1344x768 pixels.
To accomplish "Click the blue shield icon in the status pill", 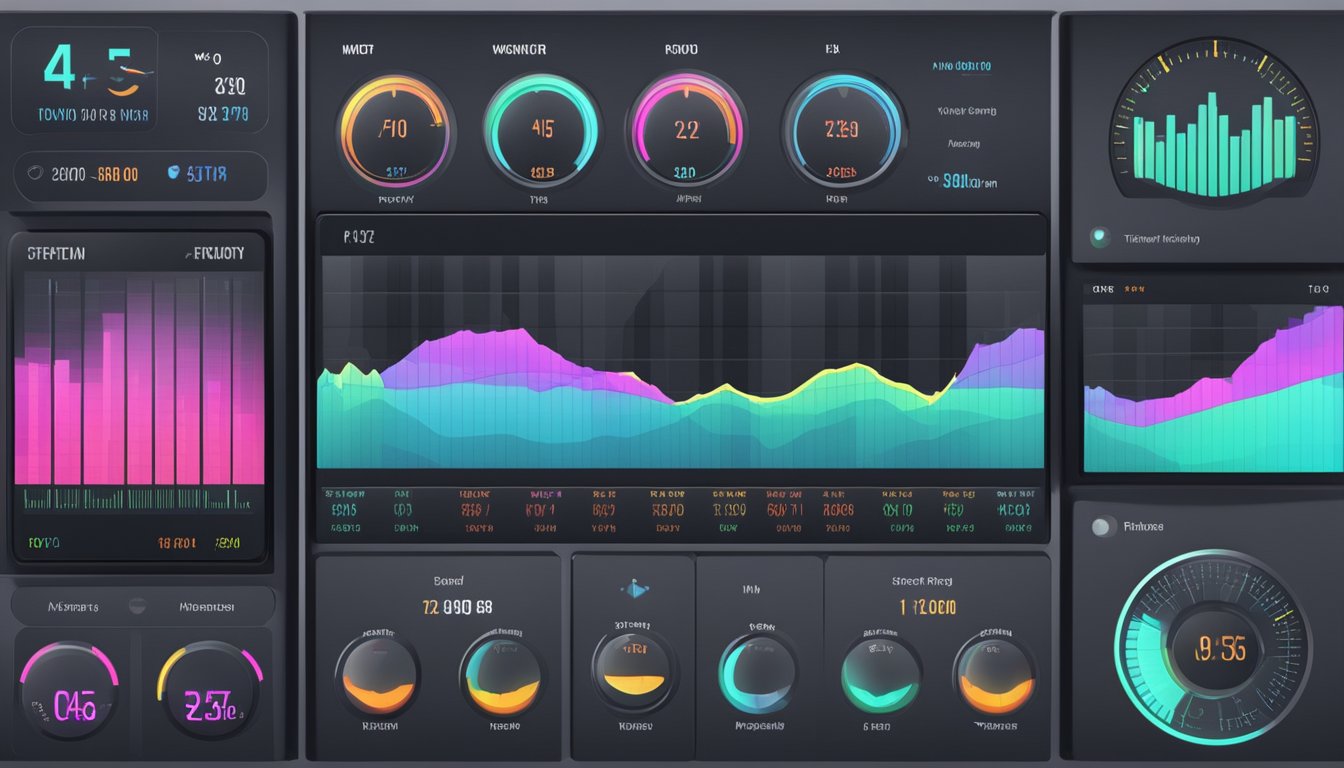I will pos(173,173).
